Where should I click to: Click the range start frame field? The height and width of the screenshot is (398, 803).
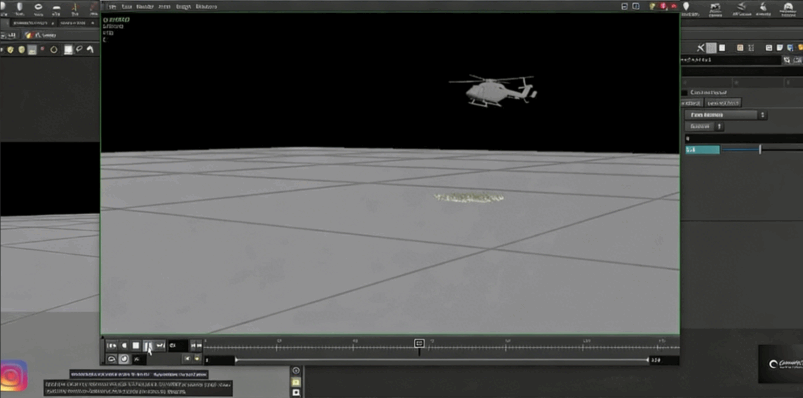pyautogui.click(x=219, y=360)
